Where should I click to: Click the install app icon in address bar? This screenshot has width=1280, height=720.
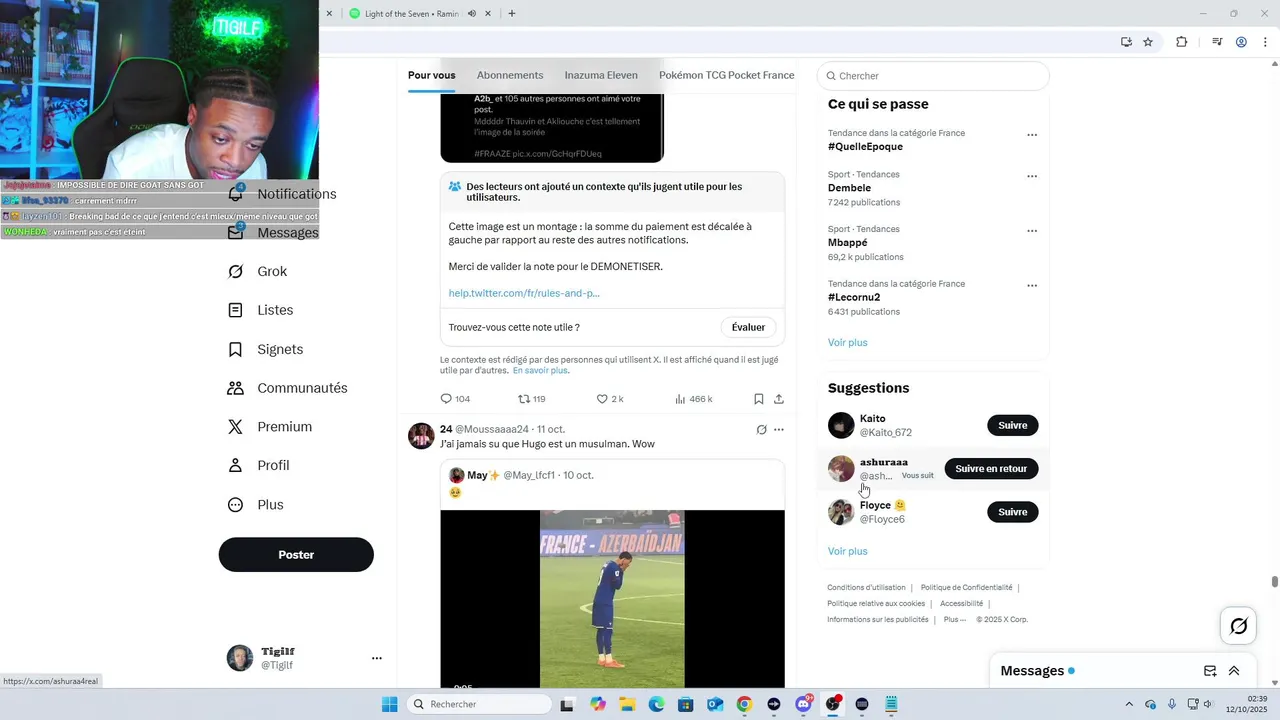[1126, 42]
